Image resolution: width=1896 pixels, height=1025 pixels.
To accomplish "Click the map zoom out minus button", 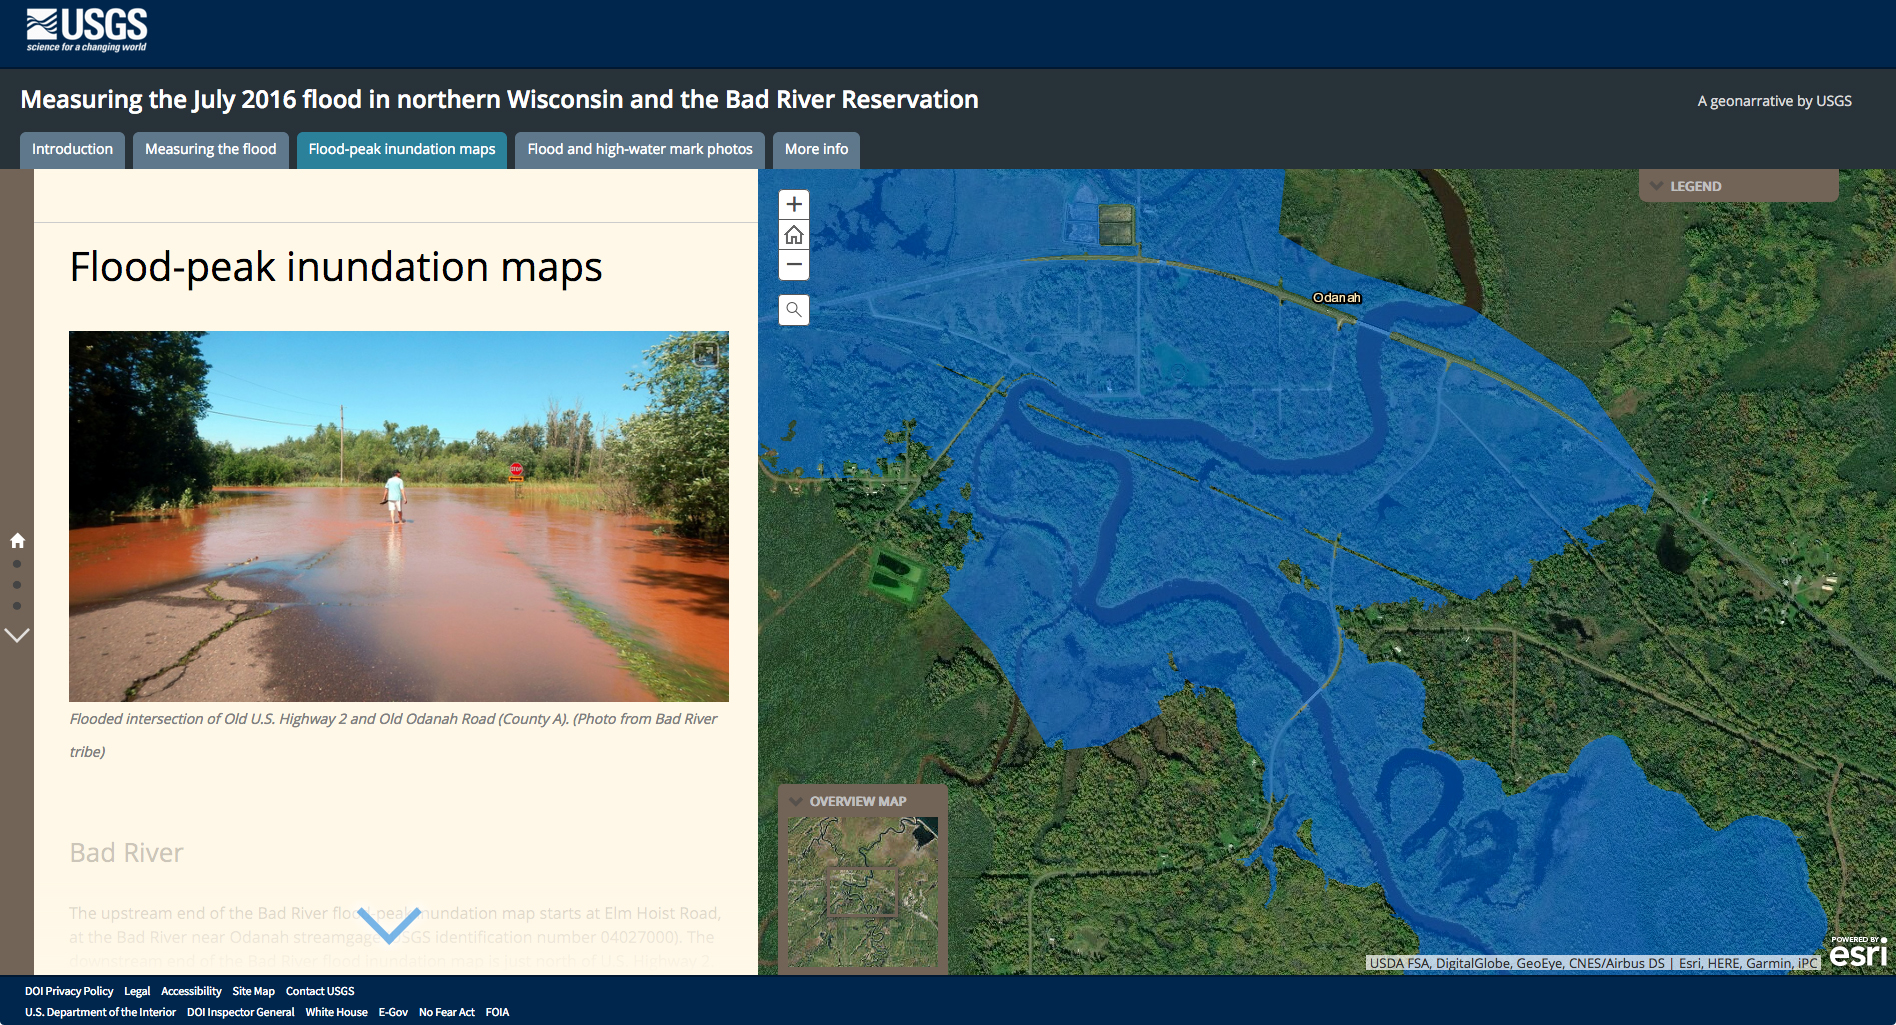I will pos(794,265).
